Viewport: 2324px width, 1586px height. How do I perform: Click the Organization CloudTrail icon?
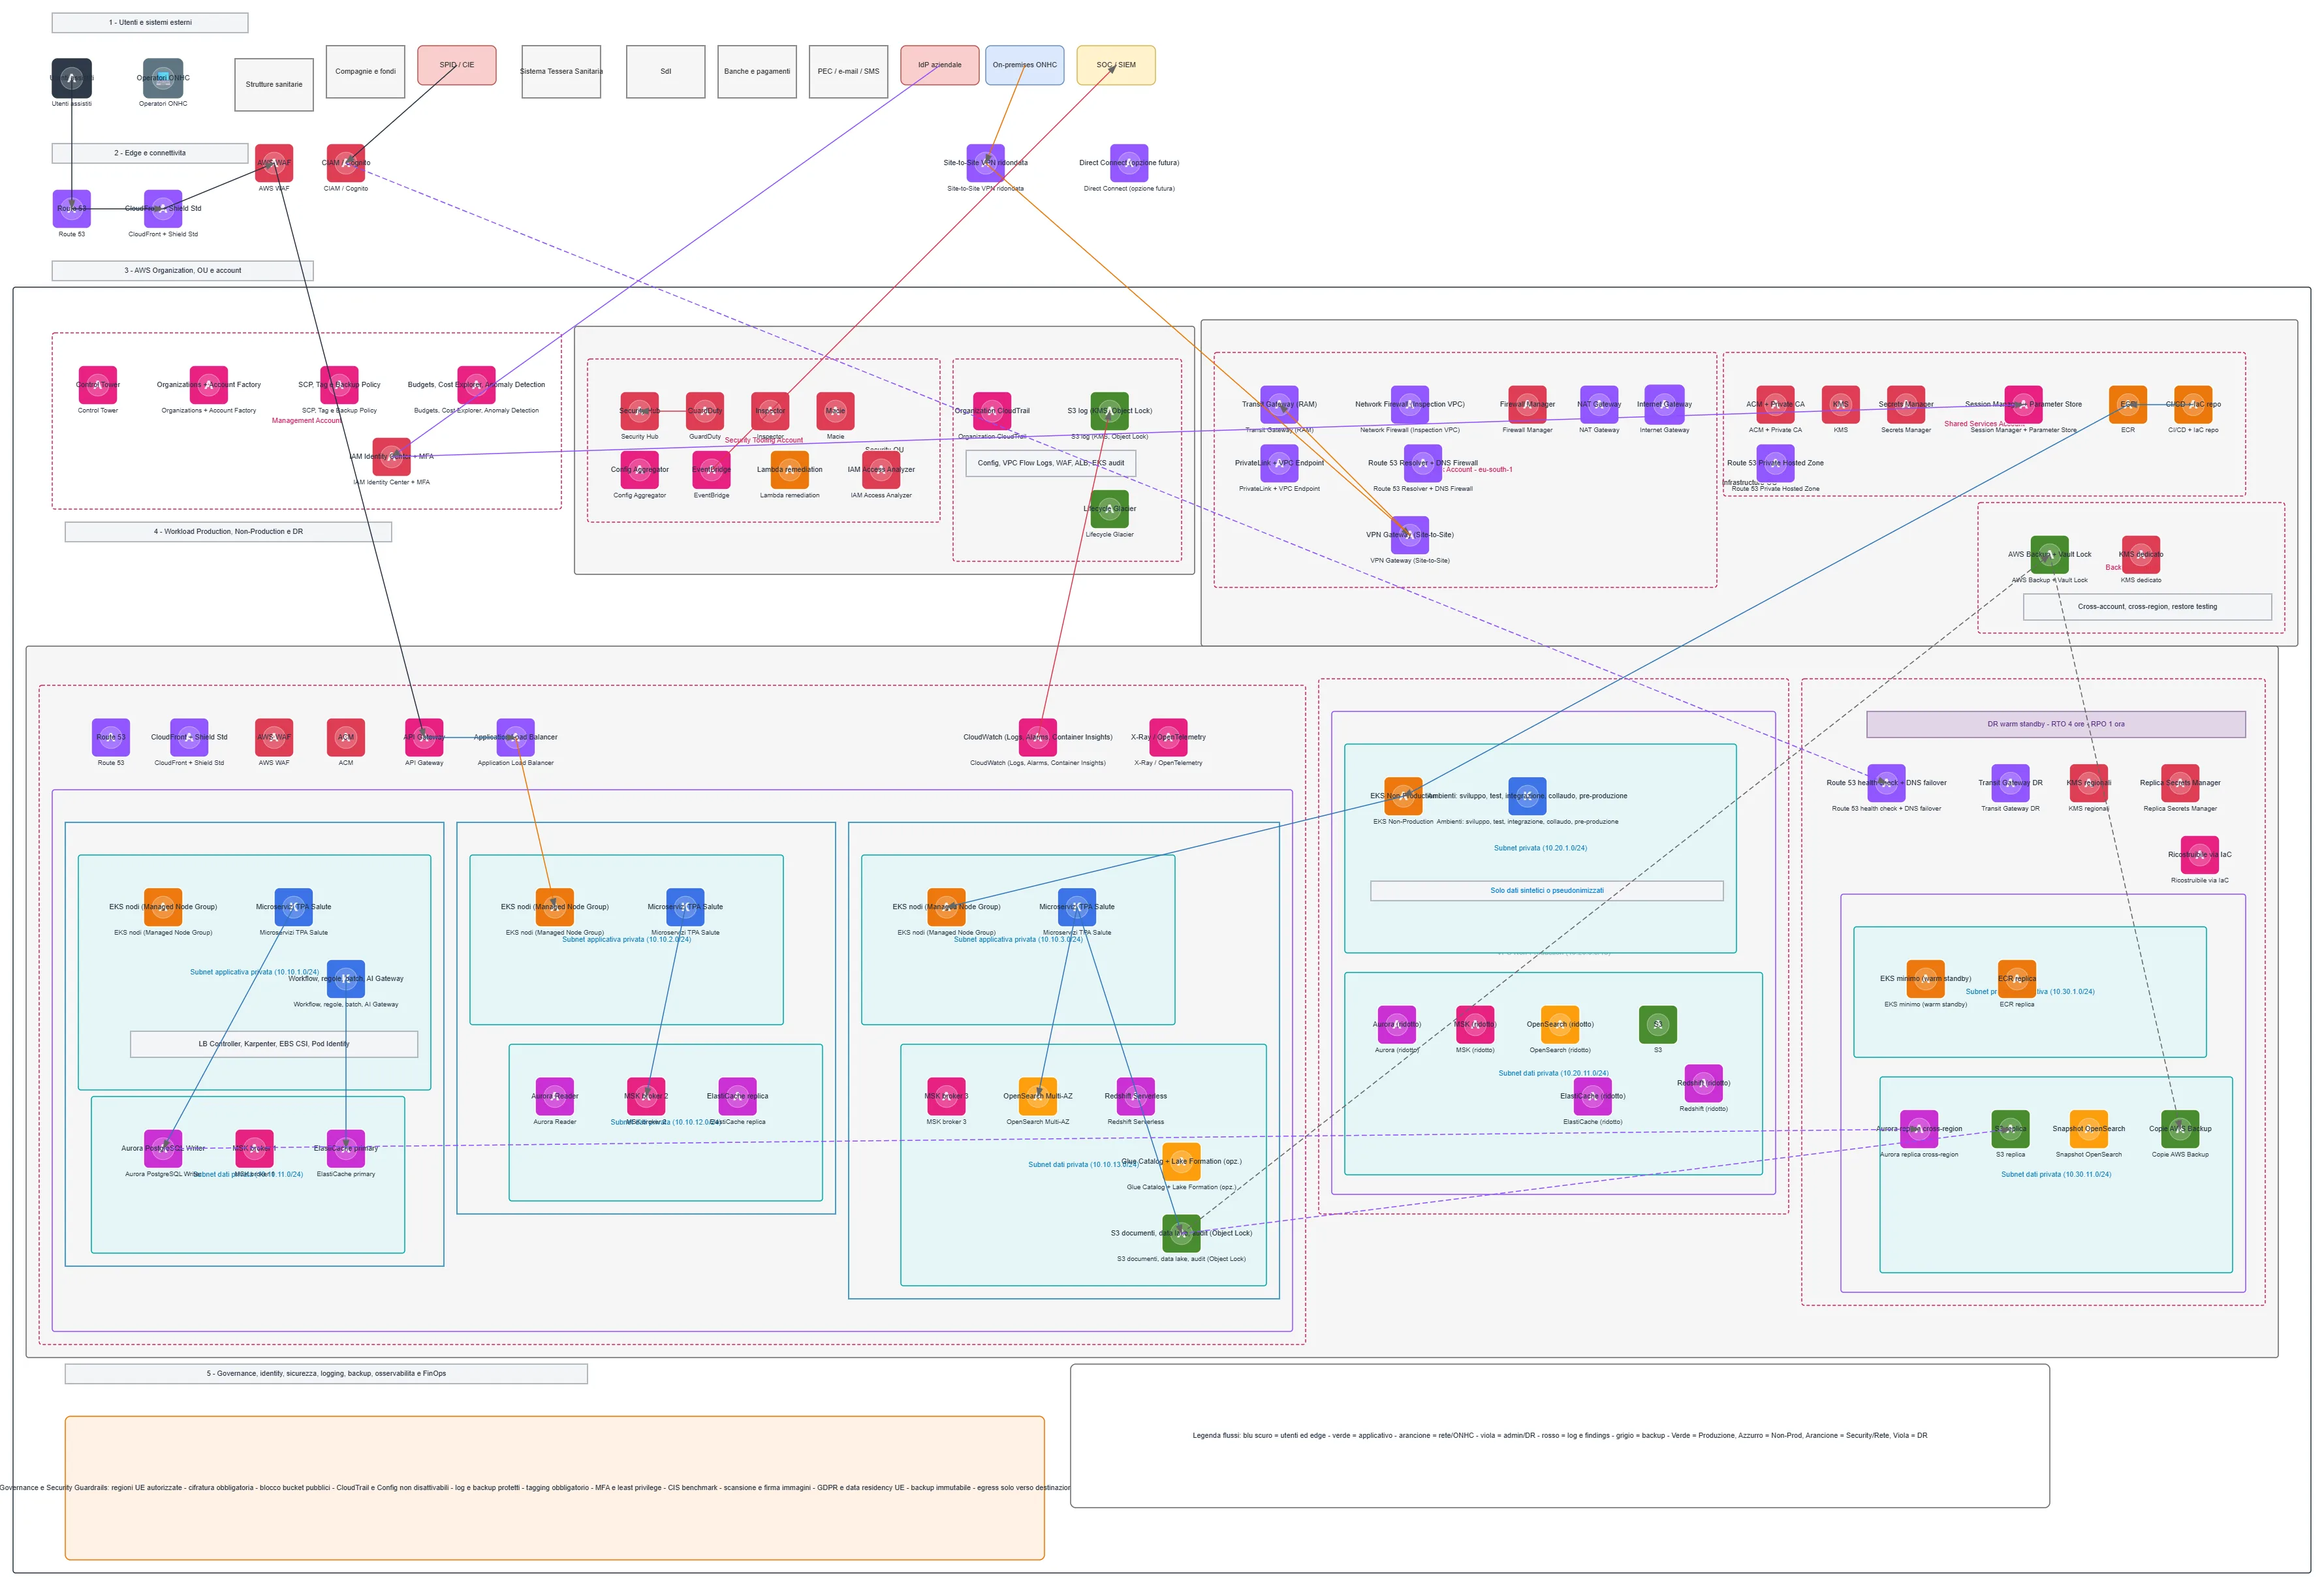click(992, 411)
